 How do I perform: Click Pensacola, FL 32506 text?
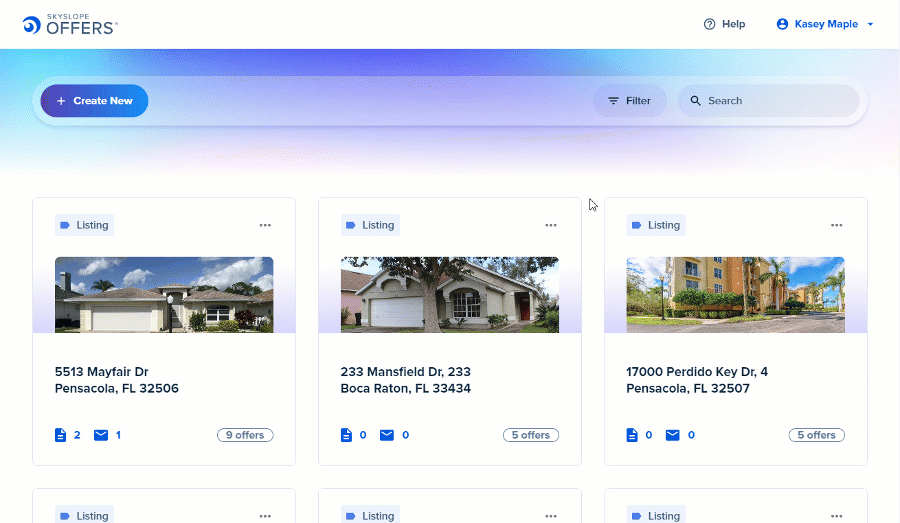coord(117,389)
